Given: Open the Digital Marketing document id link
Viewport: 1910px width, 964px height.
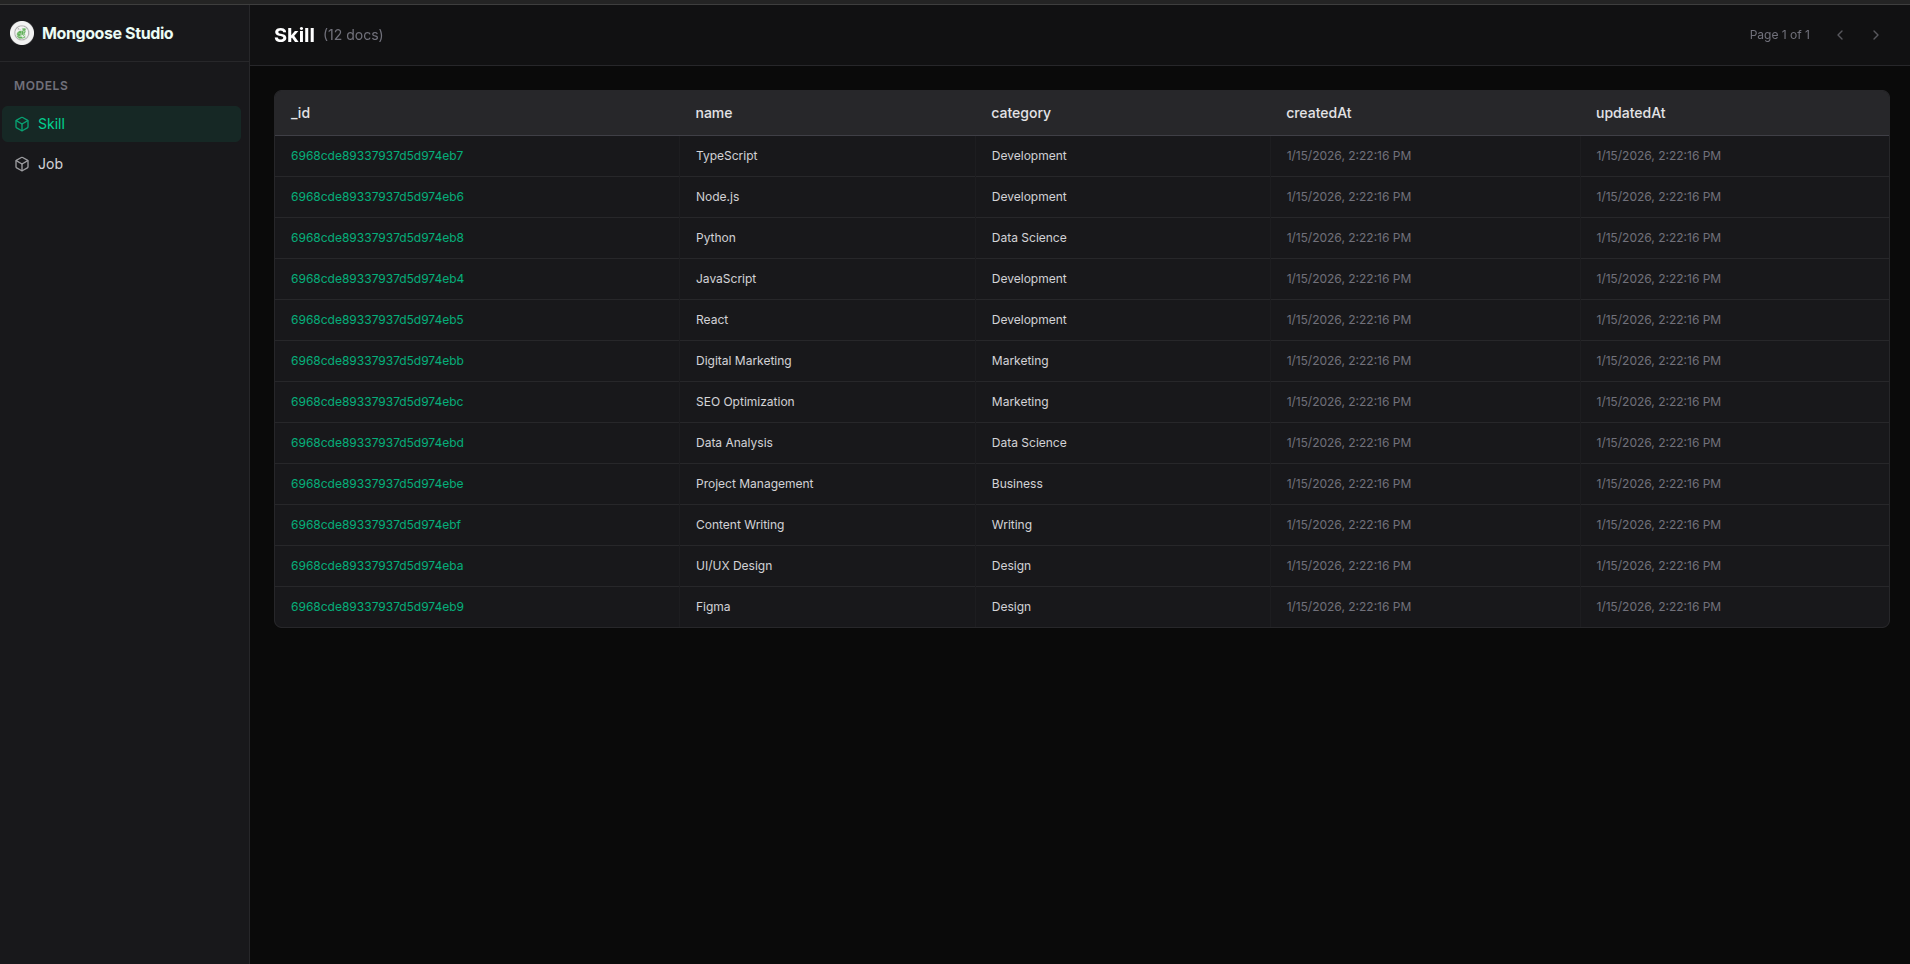Looking at the screenshot, I should point(377,360).
